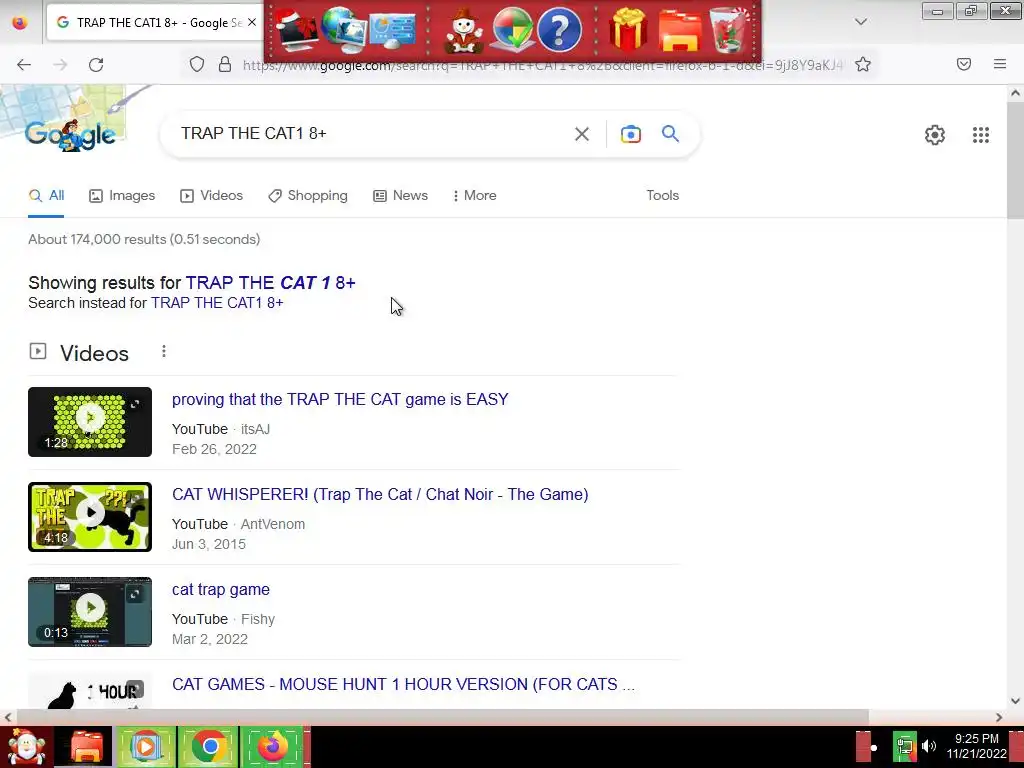Close the TRAP THE CAT1 8+ tab
The image size is (1024, 768).
251,22
